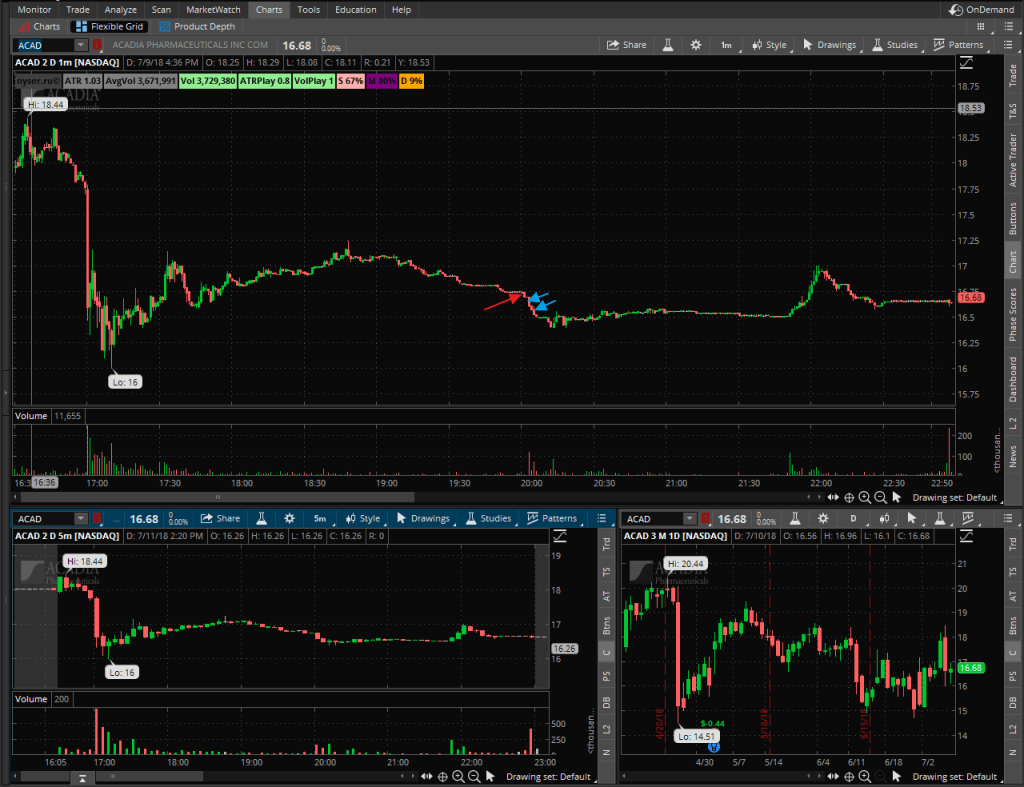This screenshot has height=787, width=1024.
Task: Toggle the Active Trader side panel
Action: click(x=1012, y=159)
